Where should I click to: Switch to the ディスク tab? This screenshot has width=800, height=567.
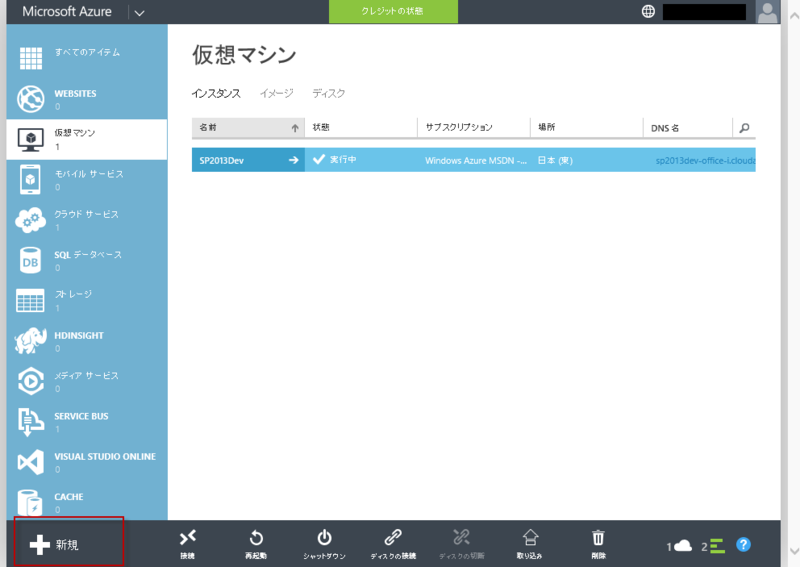(x=329, y=93)
